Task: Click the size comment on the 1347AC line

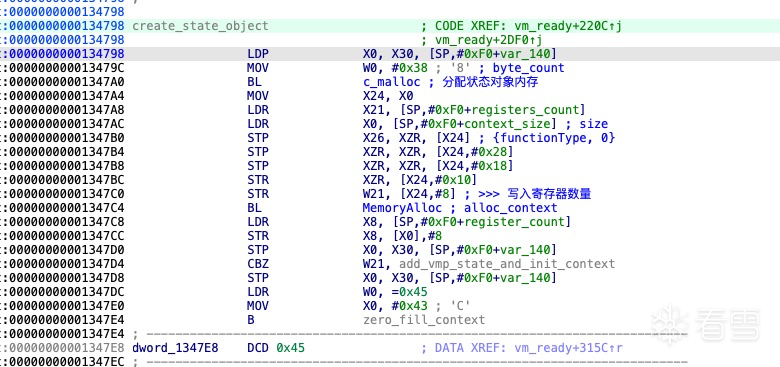Action: click(x=593, y=124)
